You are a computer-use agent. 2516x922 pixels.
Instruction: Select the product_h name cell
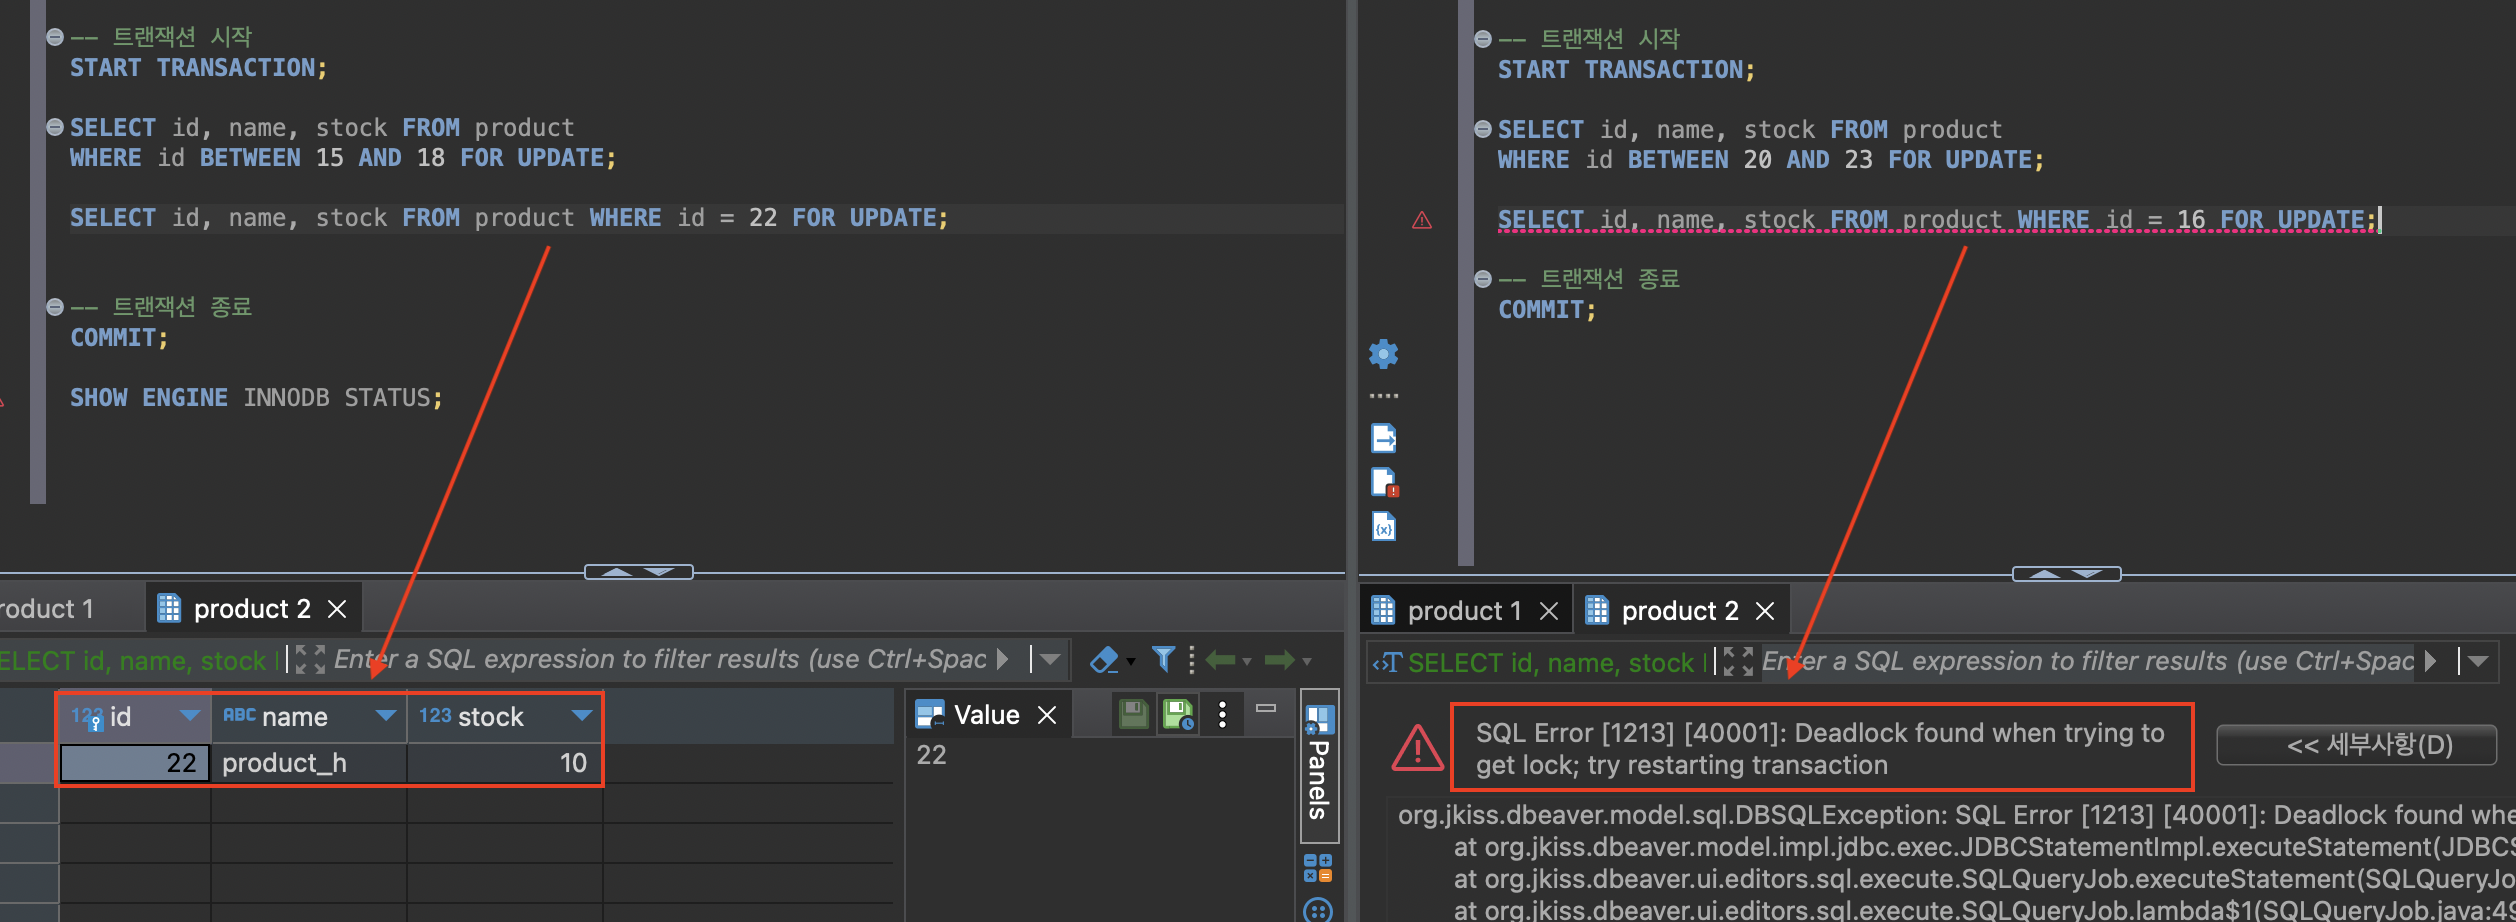(308, 763)
